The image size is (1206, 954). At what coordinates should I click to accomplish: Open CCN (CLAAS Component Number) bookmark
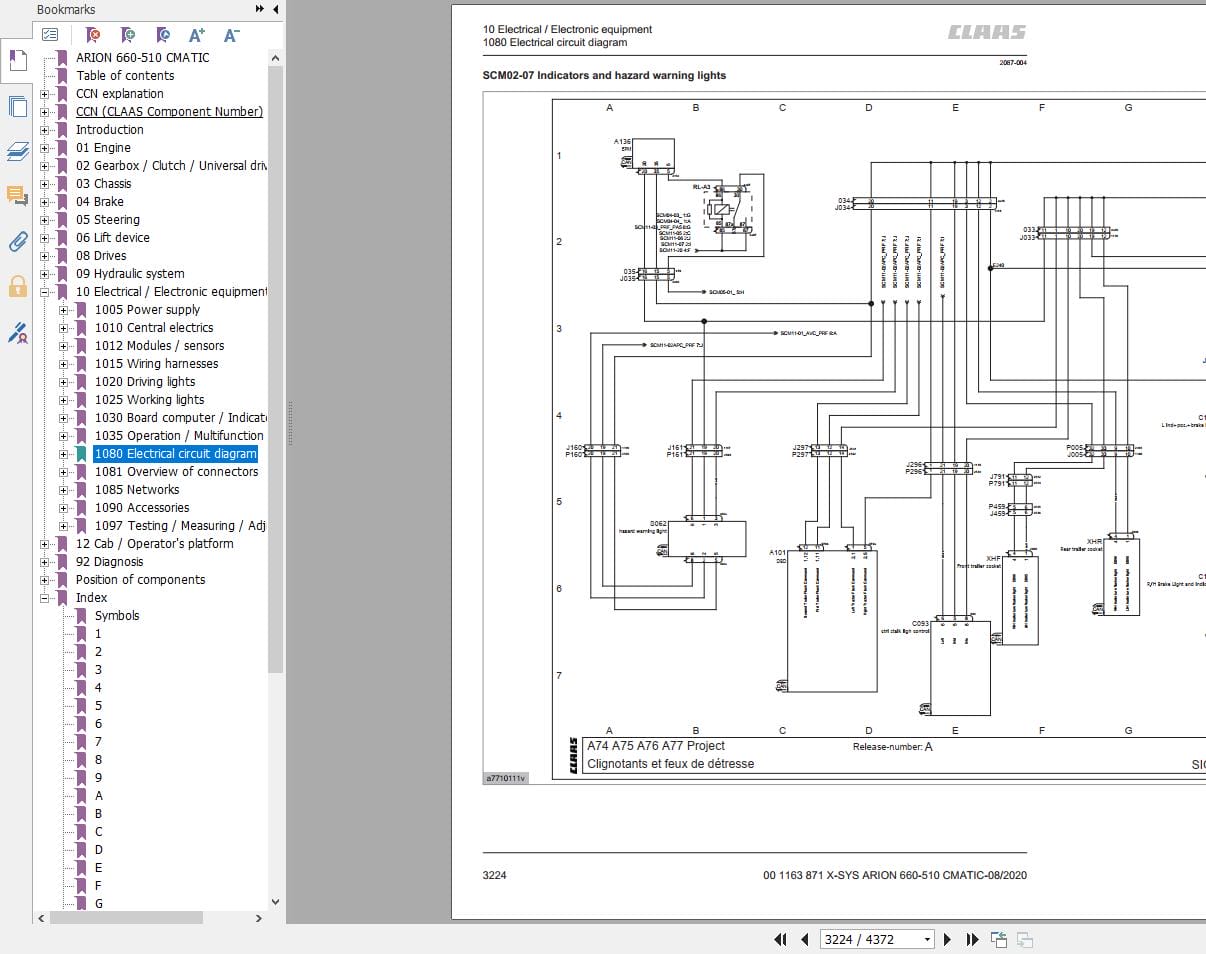point(169,111)
